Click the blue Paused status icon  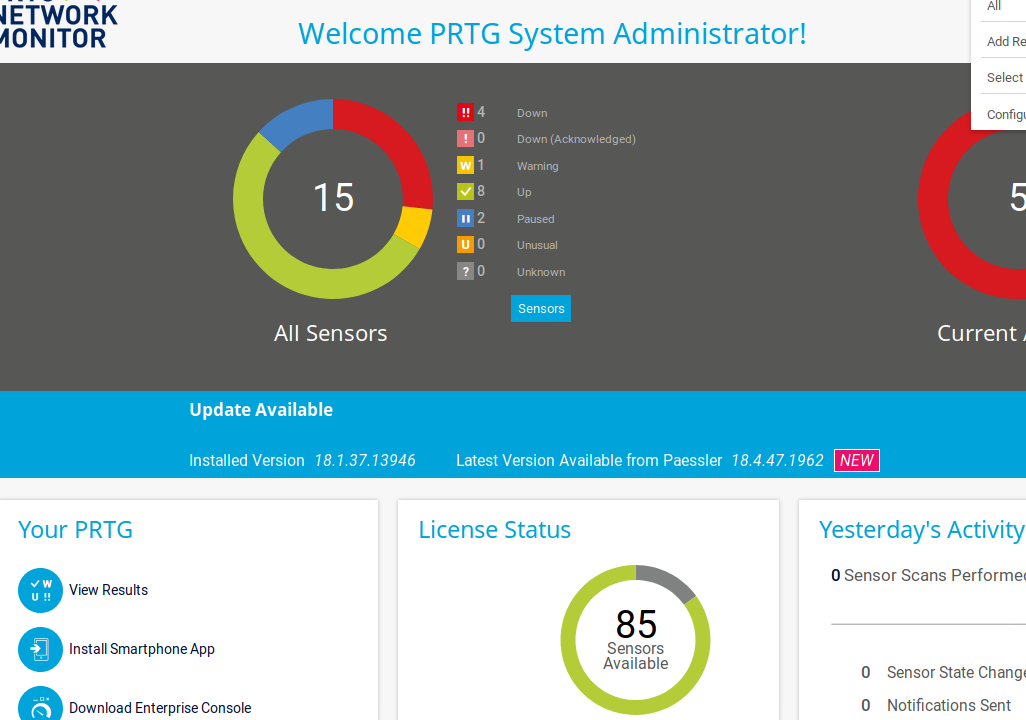point(465,219)
